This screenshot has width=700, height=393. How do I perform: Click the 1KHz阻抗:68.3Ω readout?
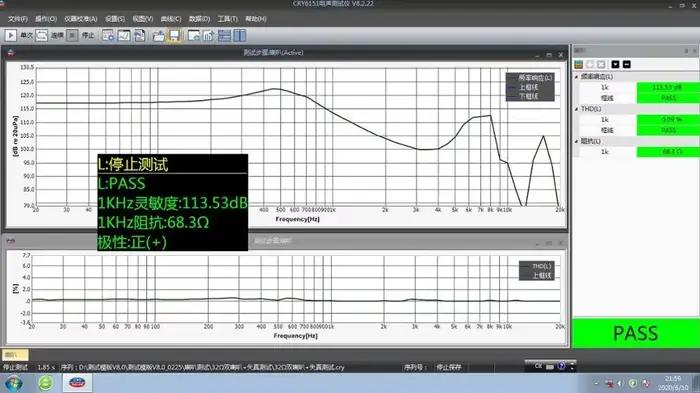coord(153,222)
